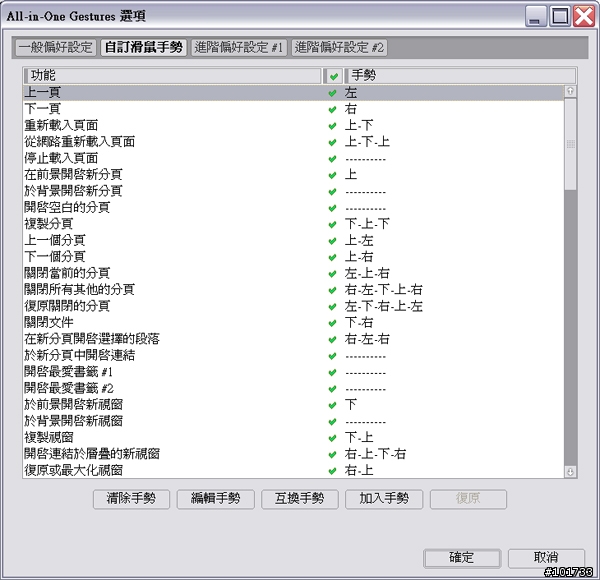
Task: Toggle checkmark for 復原或最大化視窗 row
Action: [x=332, y=471]
